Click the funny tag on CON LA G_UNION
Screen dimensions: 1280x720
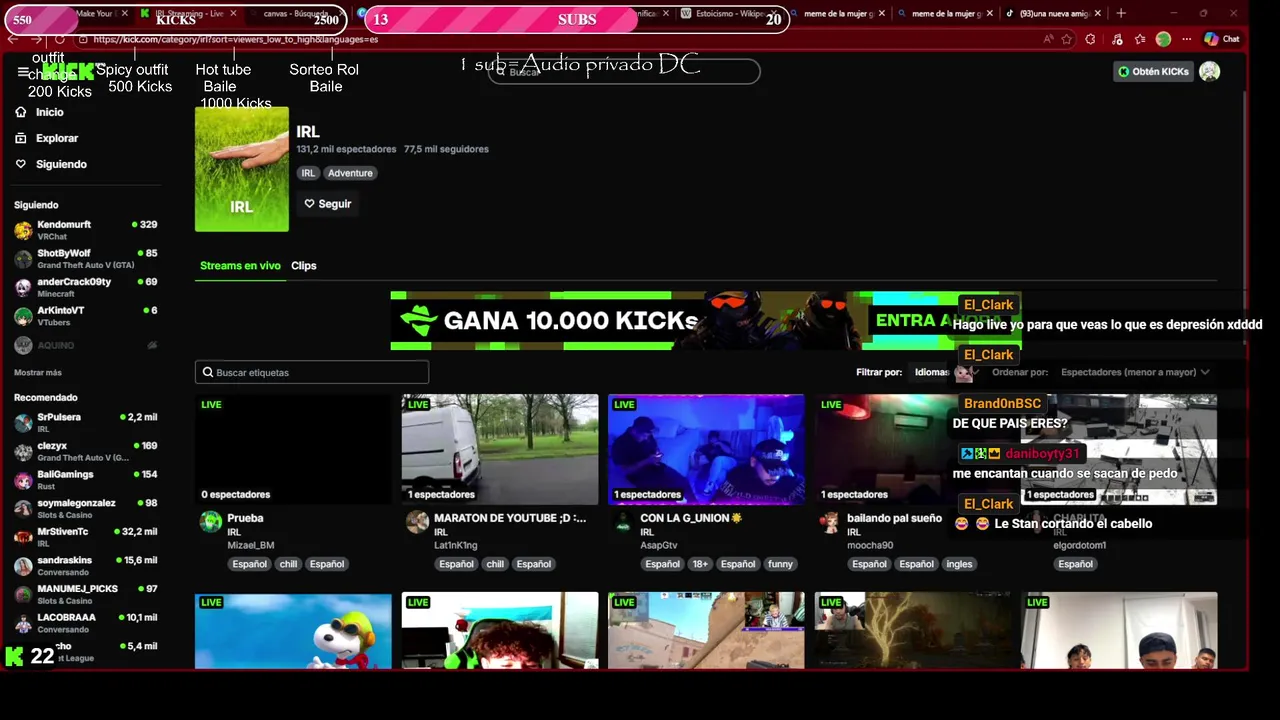click(x=780, y=564)
